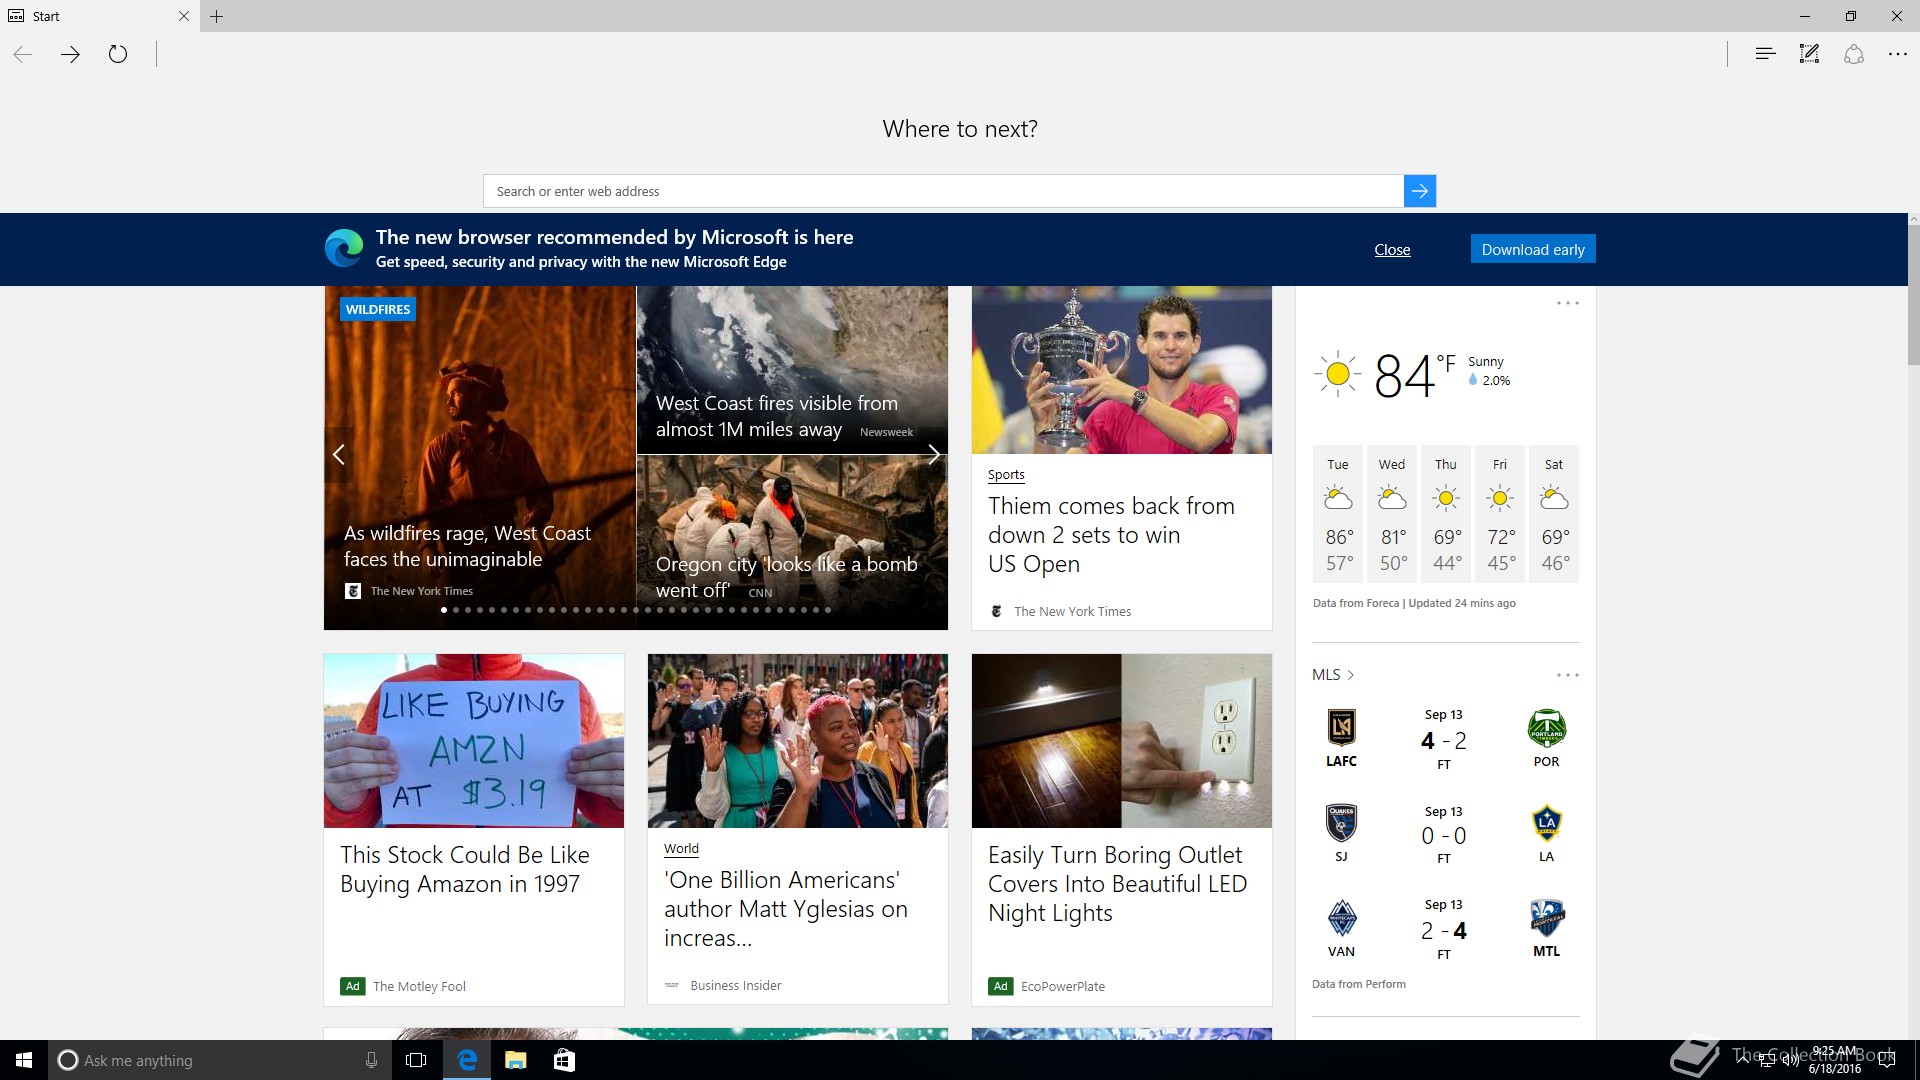The width and height of the screenshot is (1920, 1080).
Task: Go forward with the browser forward arrow
Action: coord(70,54)
